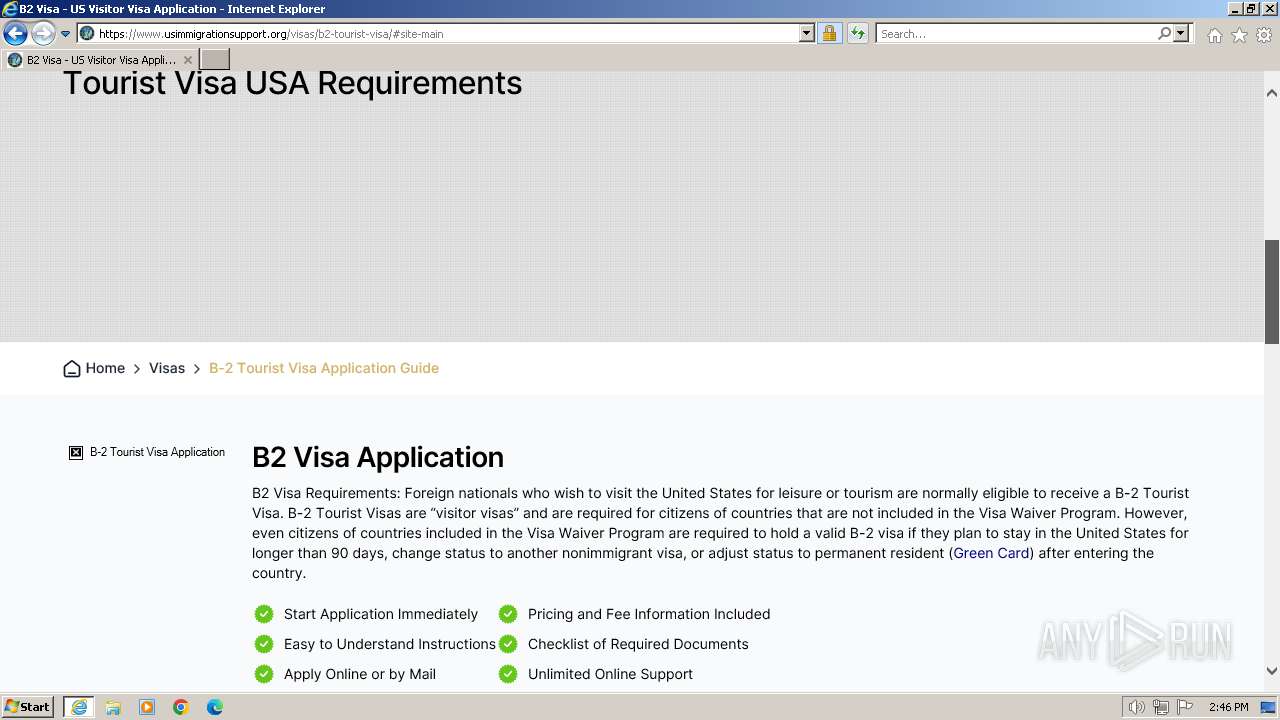
Task: Click the scrollbar down arrow
Action: tap(1272, 671)
